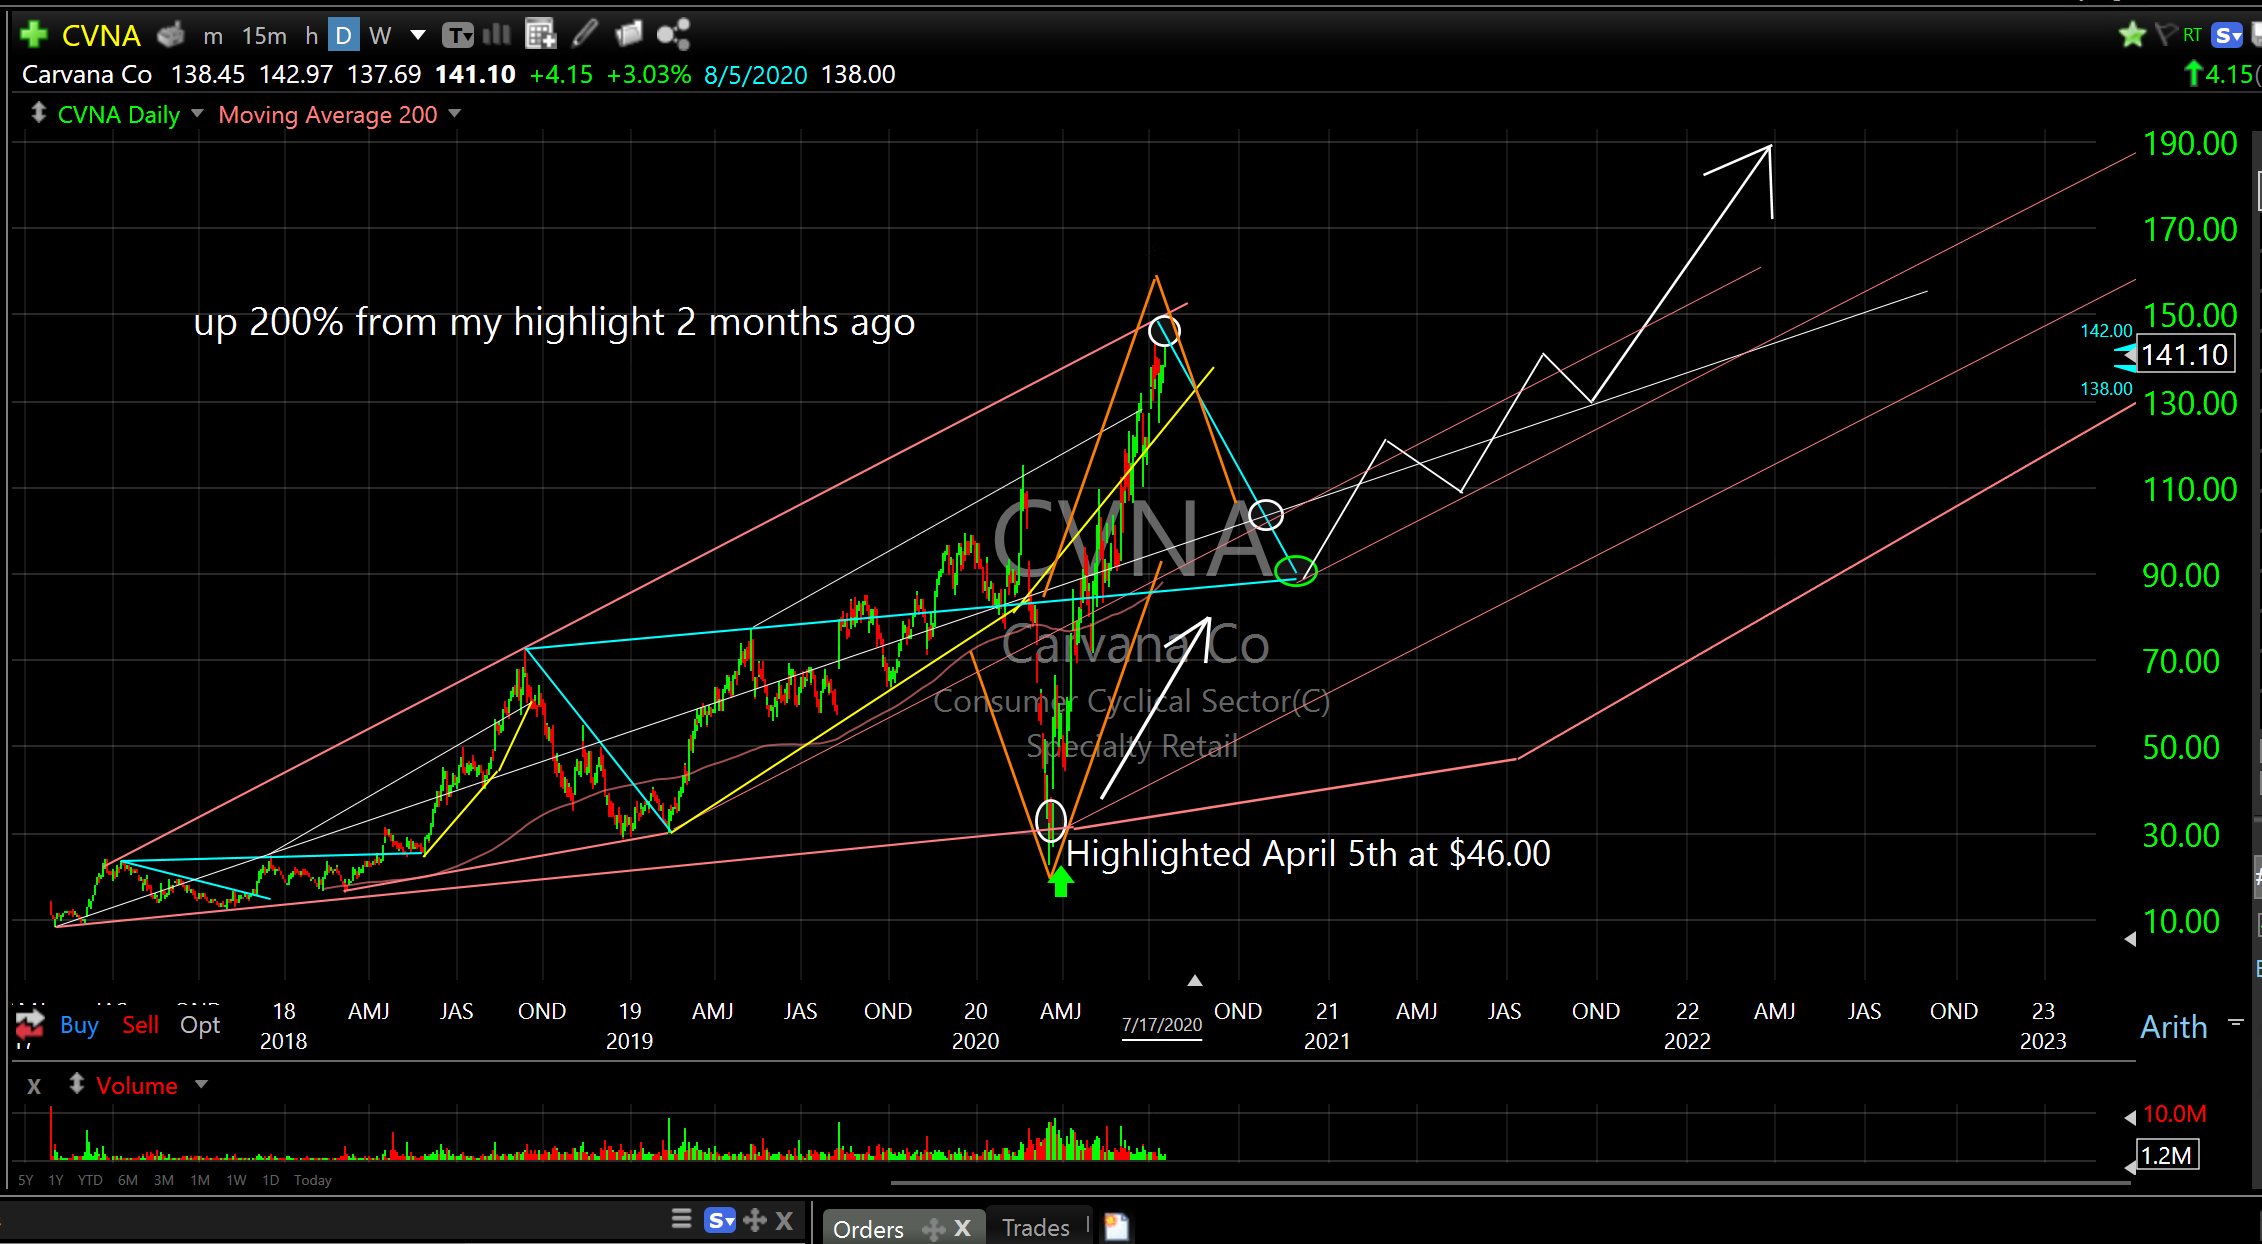Click the green plus add-symbol icon
Viewport: 2262px width, 1244px height.
(x=33, y=35)
